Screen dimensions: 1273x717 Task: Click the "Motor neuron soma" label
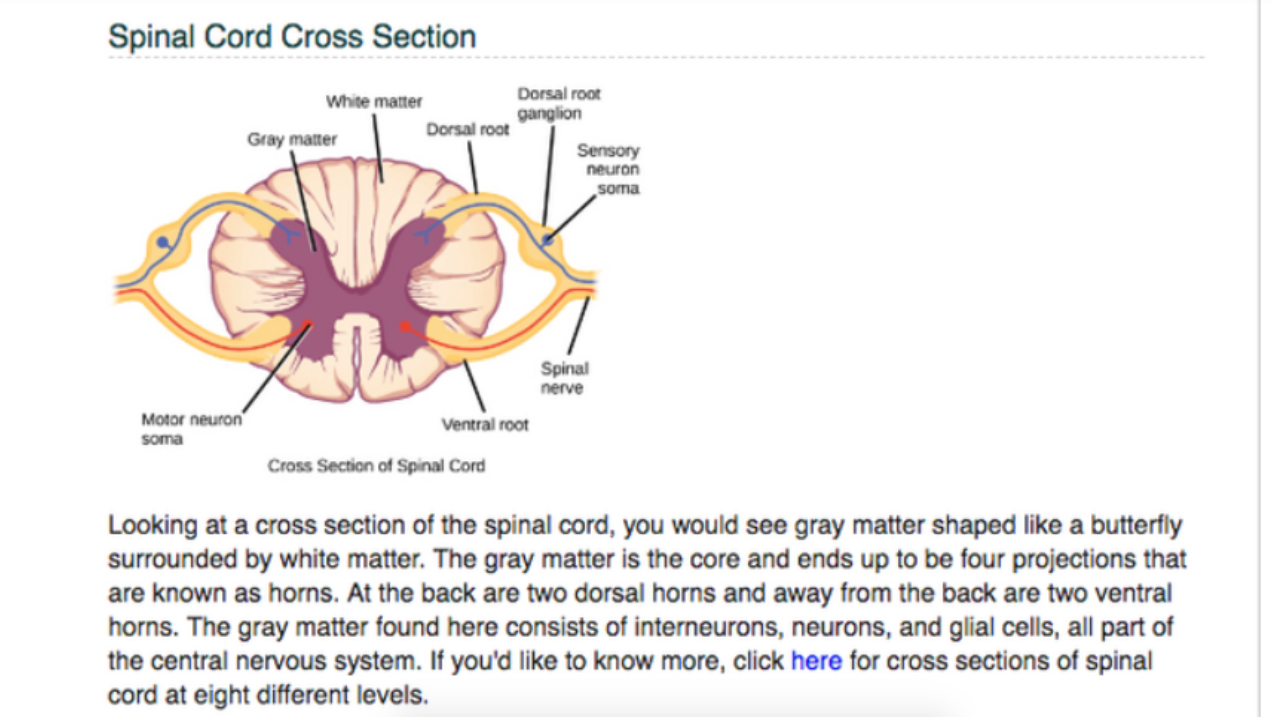pos(191,429)
